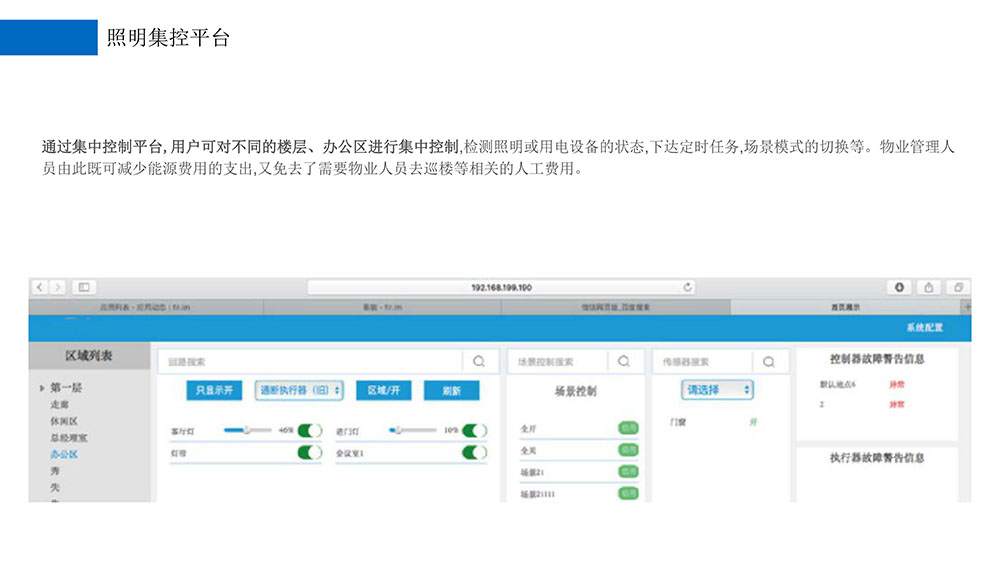Open the 请选择 sensor dropdown
Viewport: 1000px width, 563px height.
717,390
